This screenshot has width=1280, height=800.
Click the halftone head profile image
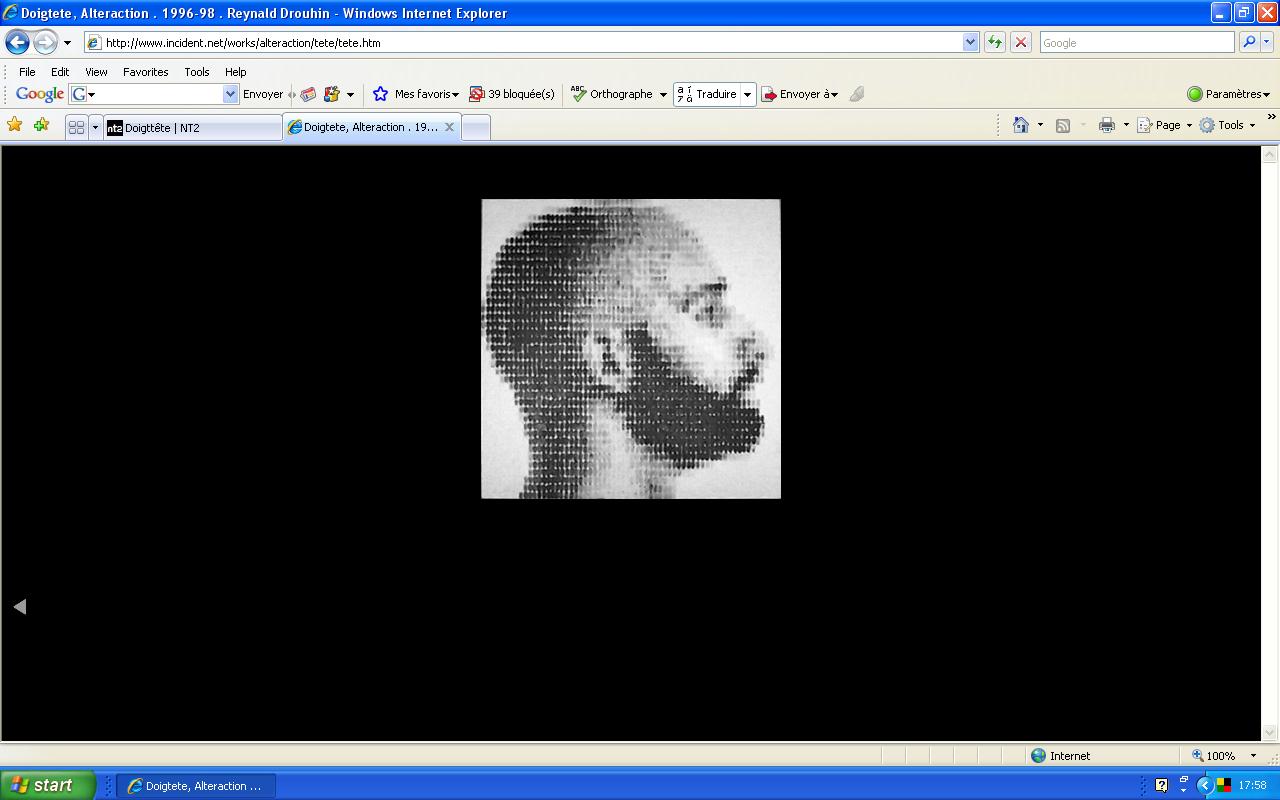tap(631, 349)
